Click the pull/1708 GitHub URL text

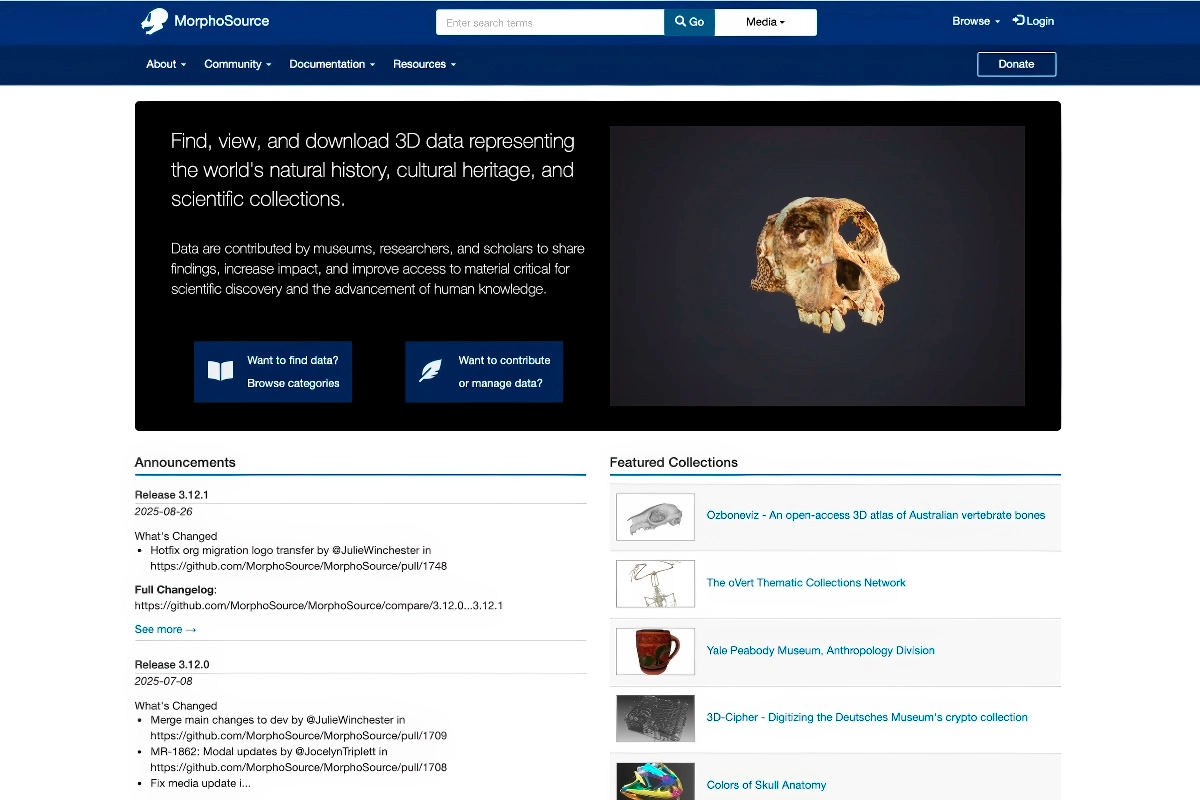click(x=299, y=768)
